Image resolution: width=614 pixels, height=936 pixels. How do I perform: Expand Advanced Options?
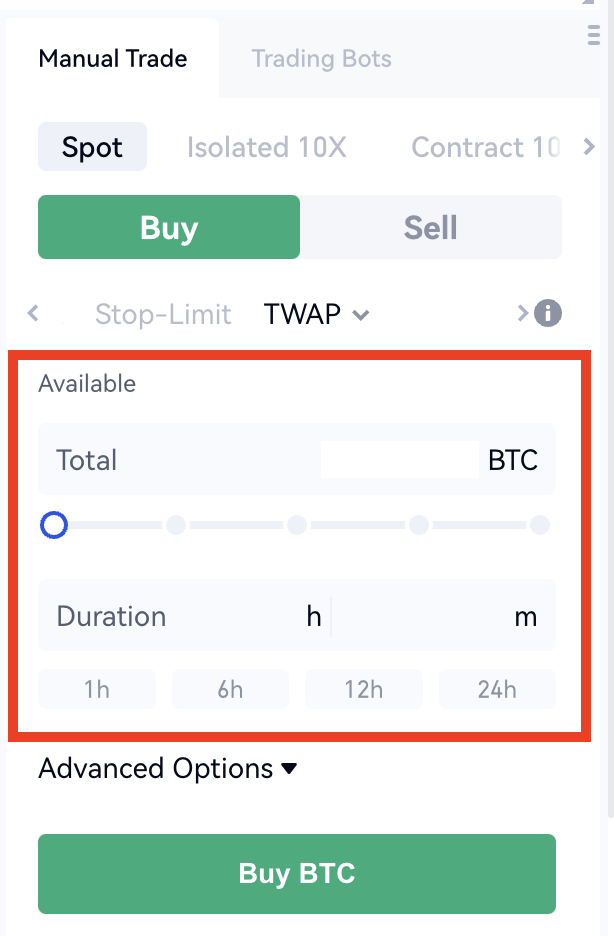coord(168,768)
